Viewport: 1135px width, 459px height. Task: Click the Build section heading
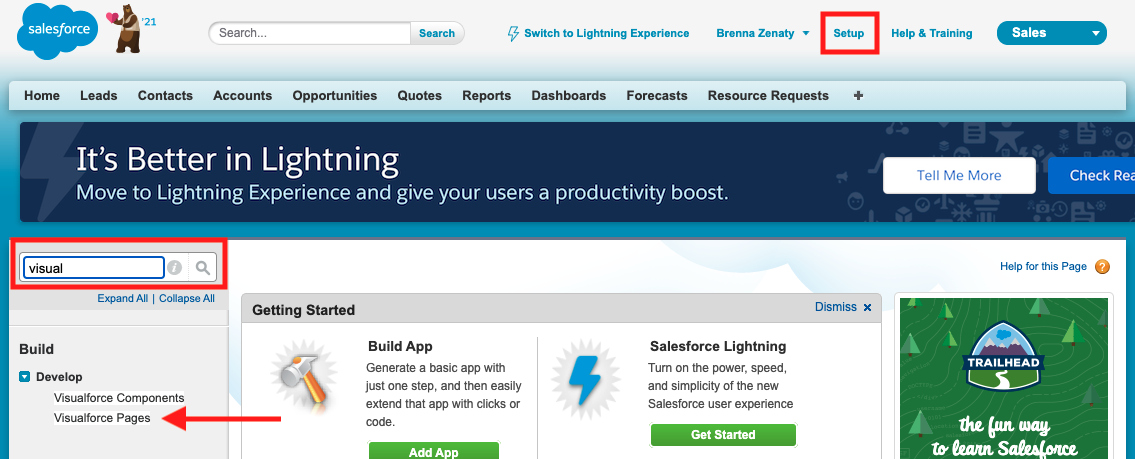(36, 349)
